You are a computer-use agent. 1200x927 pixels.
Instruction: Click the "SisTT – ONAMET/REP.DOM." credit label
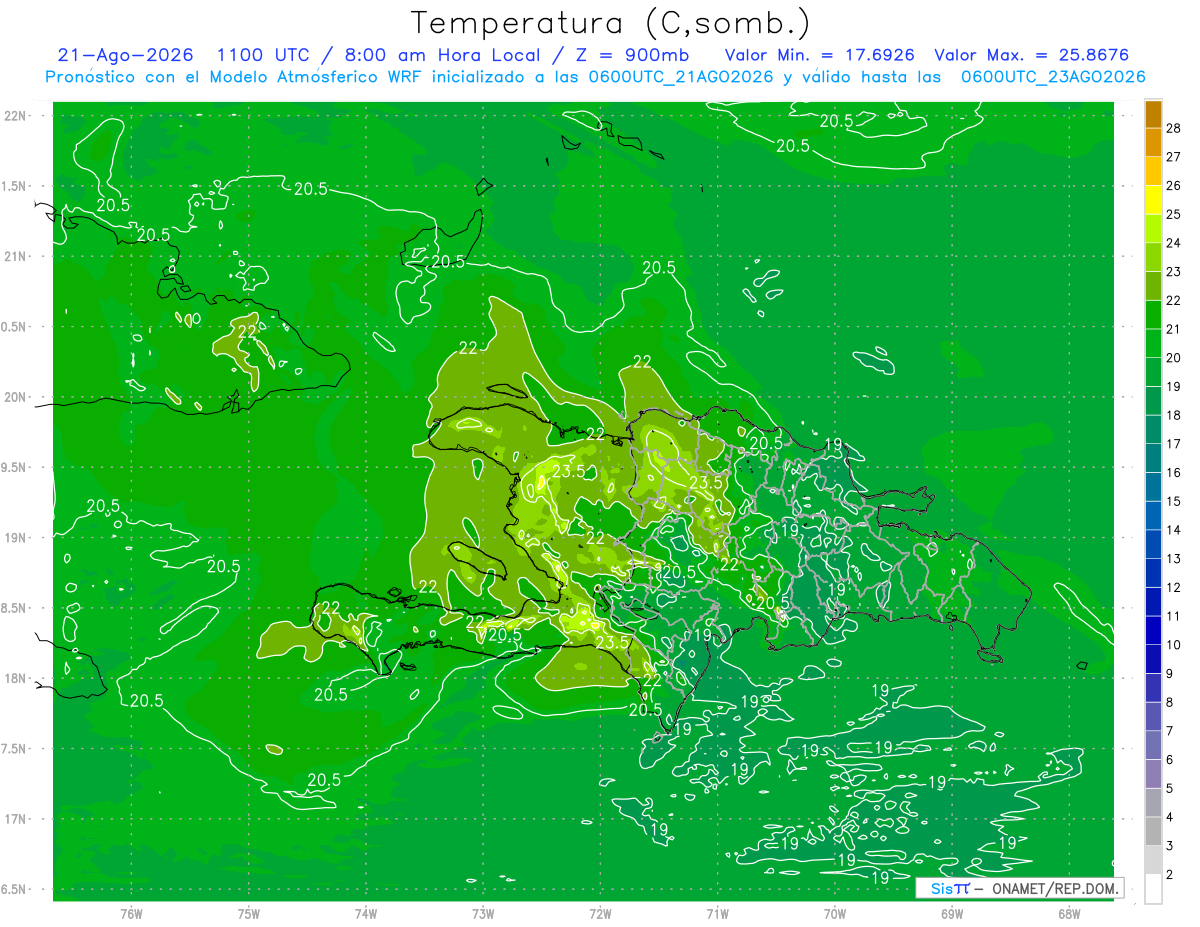(x=1021, y=888)
